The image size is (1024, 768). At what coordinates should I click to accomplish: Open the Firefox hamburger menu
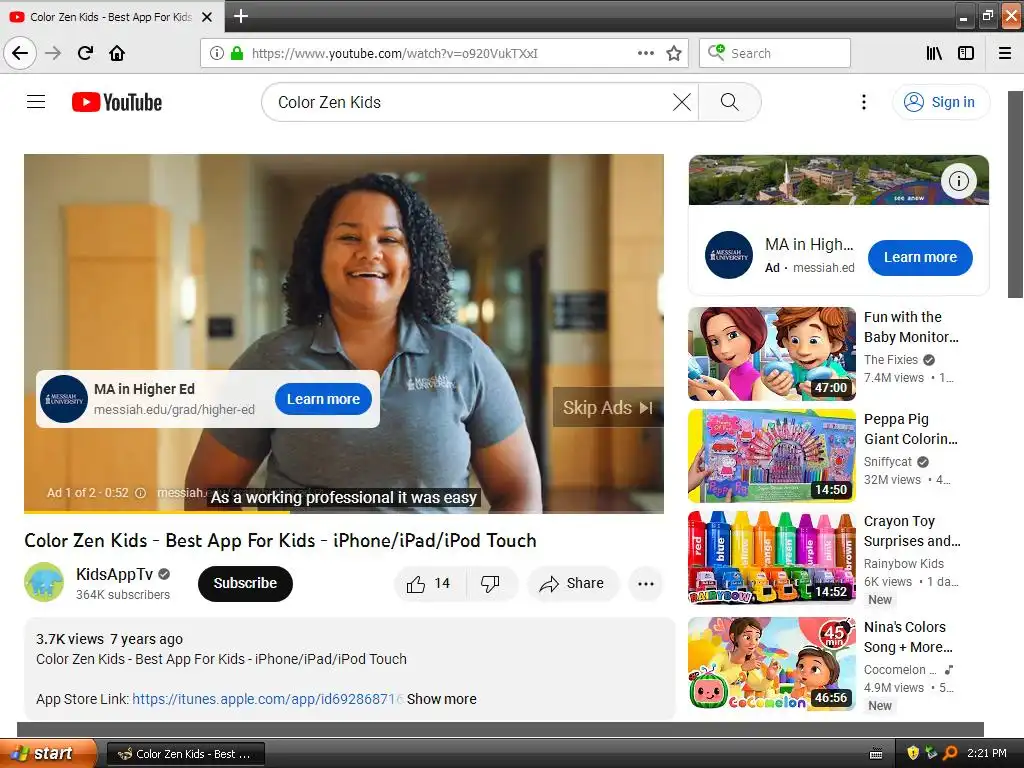1005,53
